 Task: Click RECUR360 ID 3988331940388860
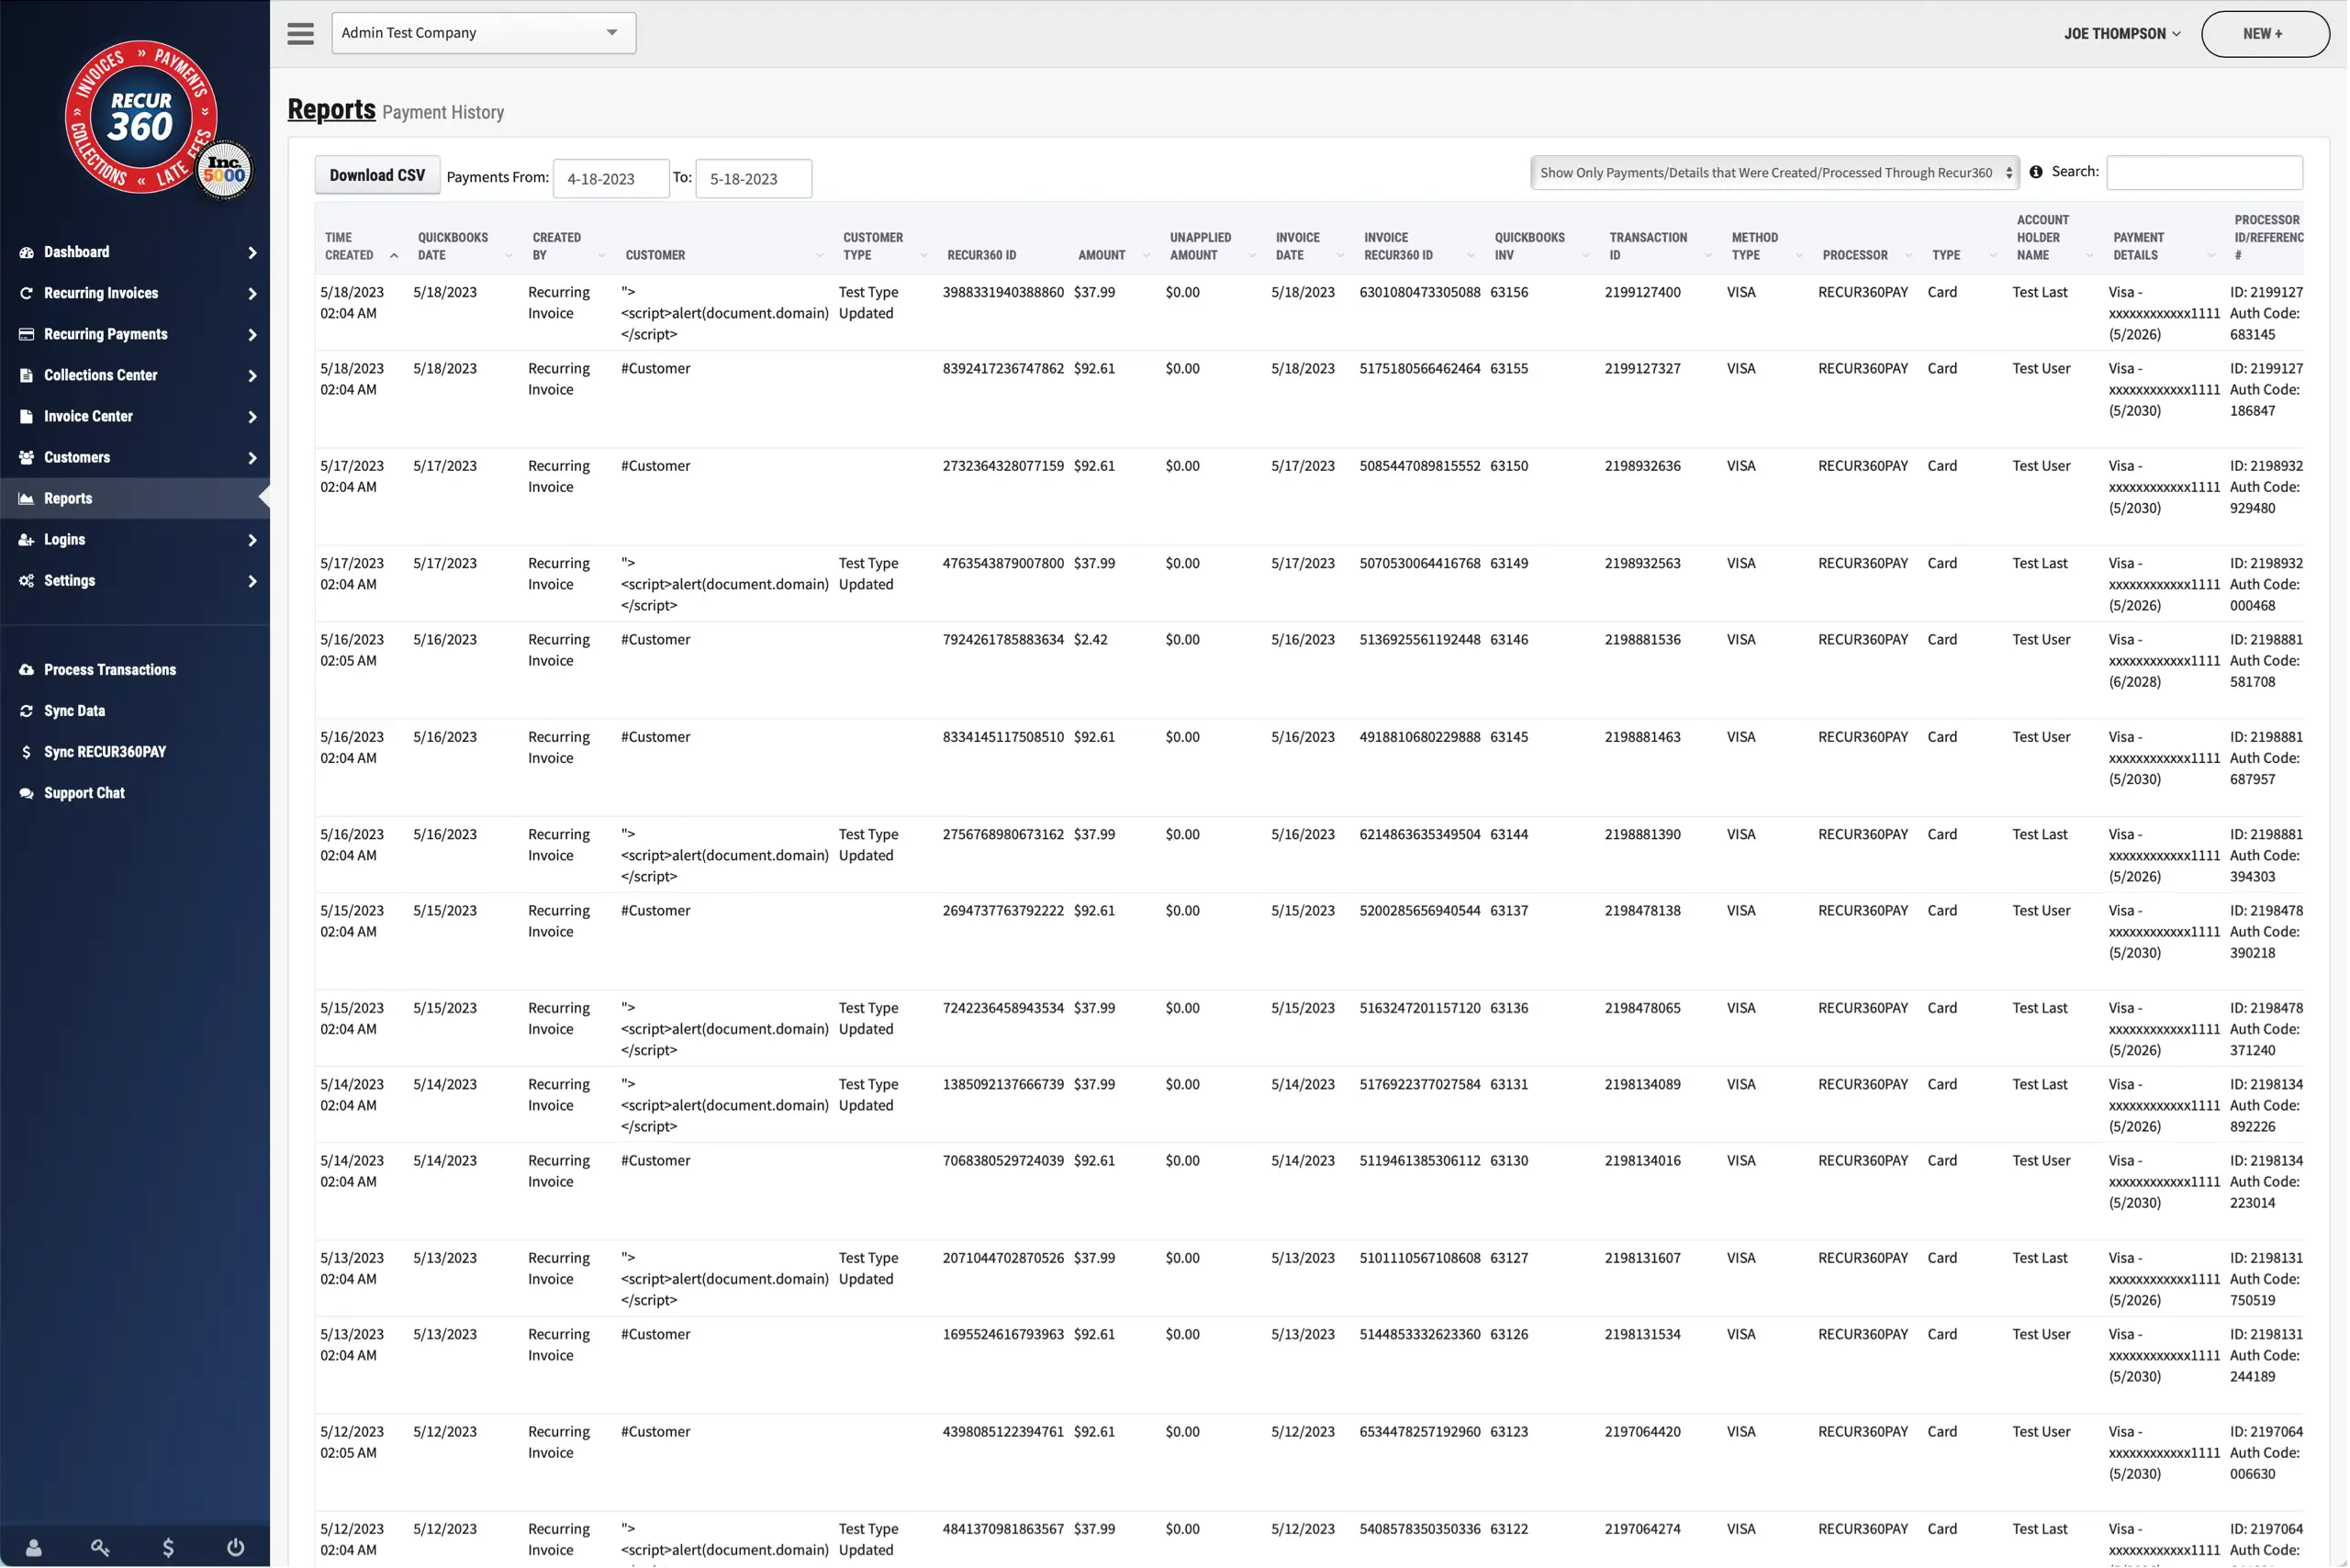click(1003, 293)
